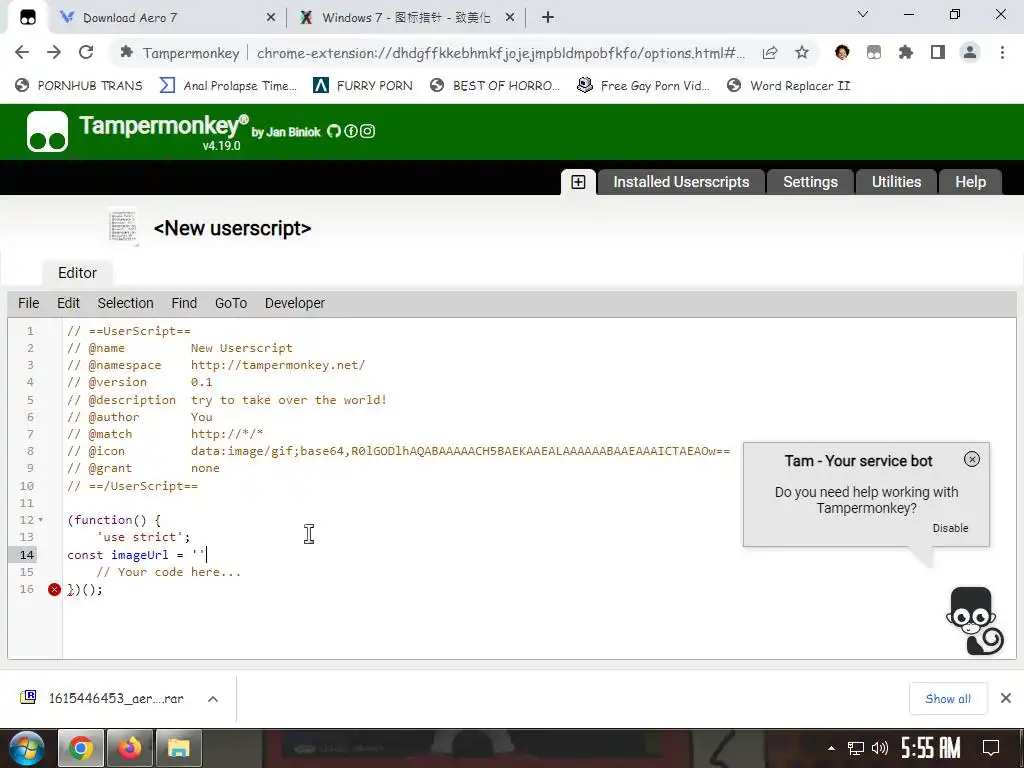
Task: Open the Word Replacer II bookmark
Action: click(789, 86)
